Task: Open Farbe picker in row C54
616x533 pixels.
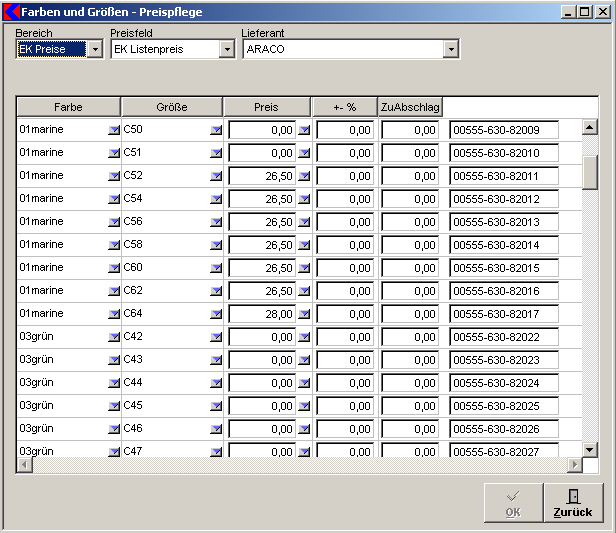Action: 114,199
